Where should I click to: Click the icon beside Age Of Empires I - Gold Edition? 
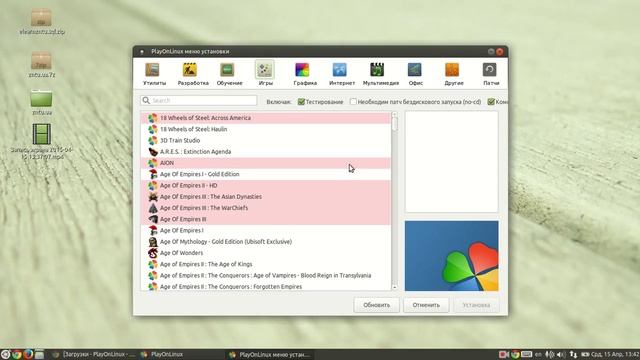[153, 174]
